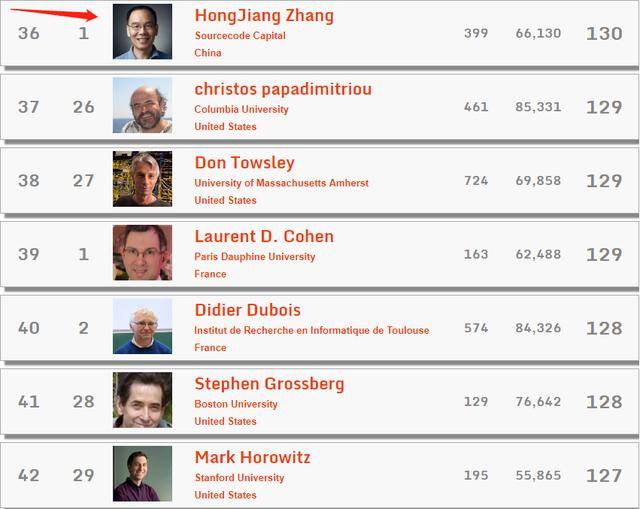Click Don Towsley's profile photo
This screenshot has width=640, height=509.
click(142, 180)
